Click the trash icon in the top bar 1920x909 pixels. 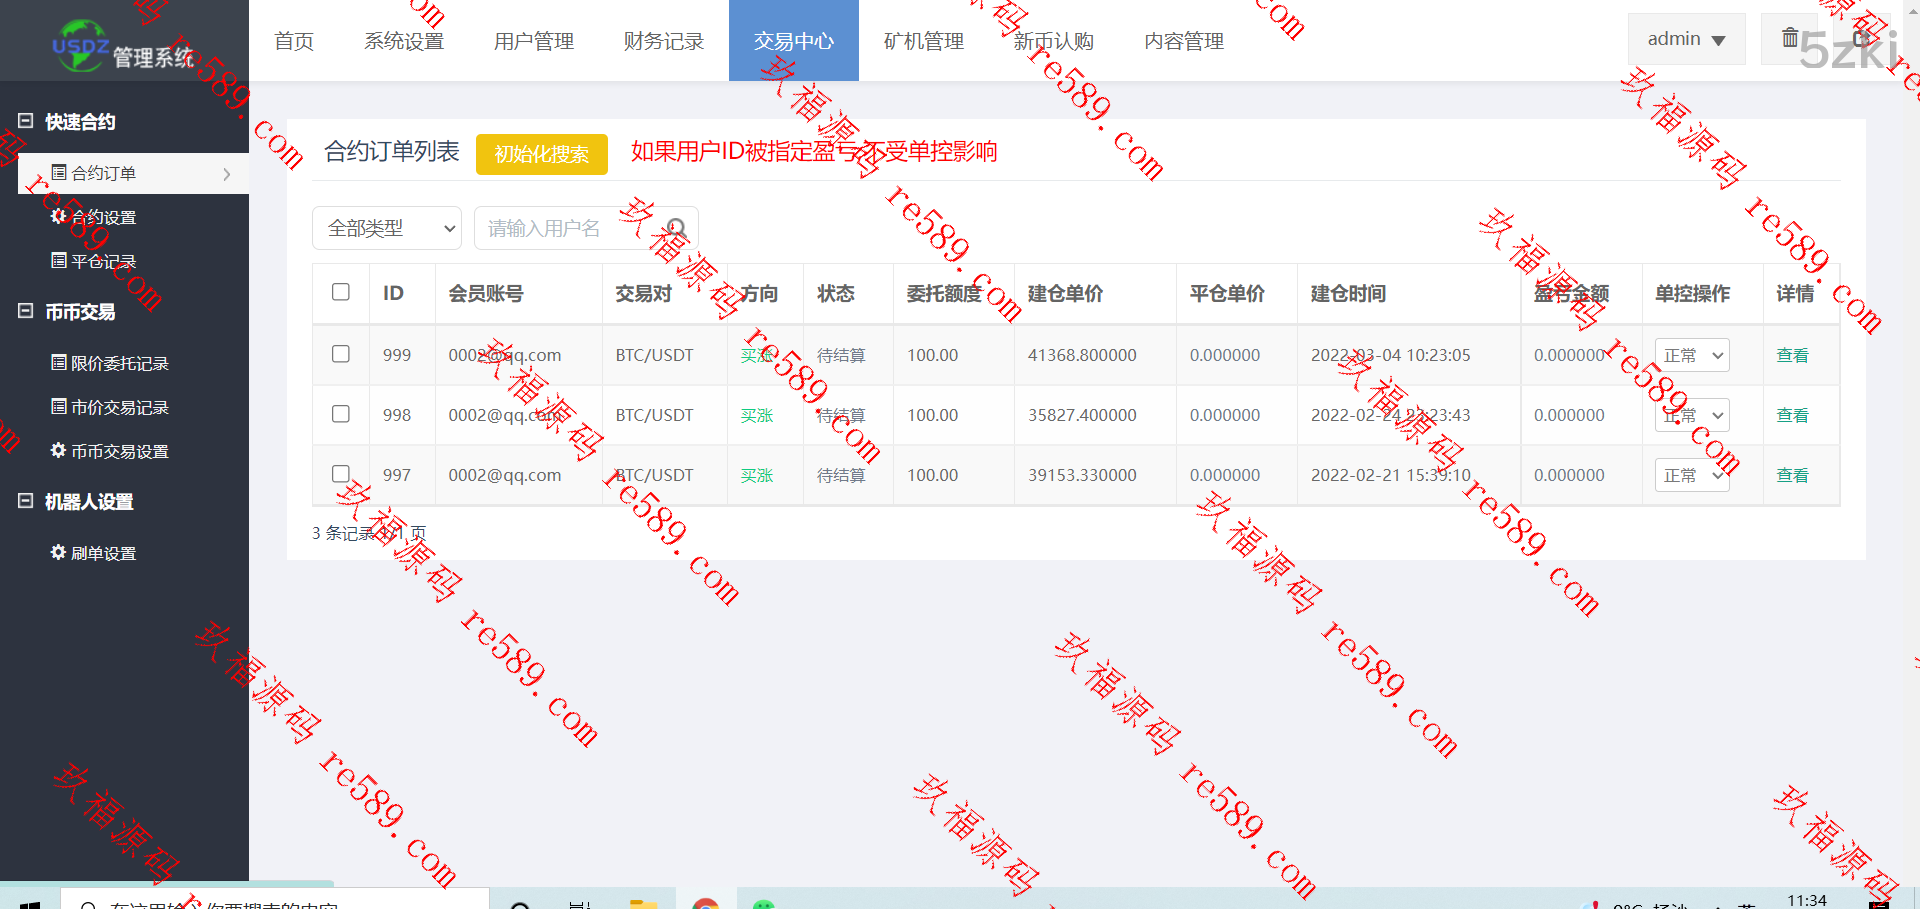1789,39
